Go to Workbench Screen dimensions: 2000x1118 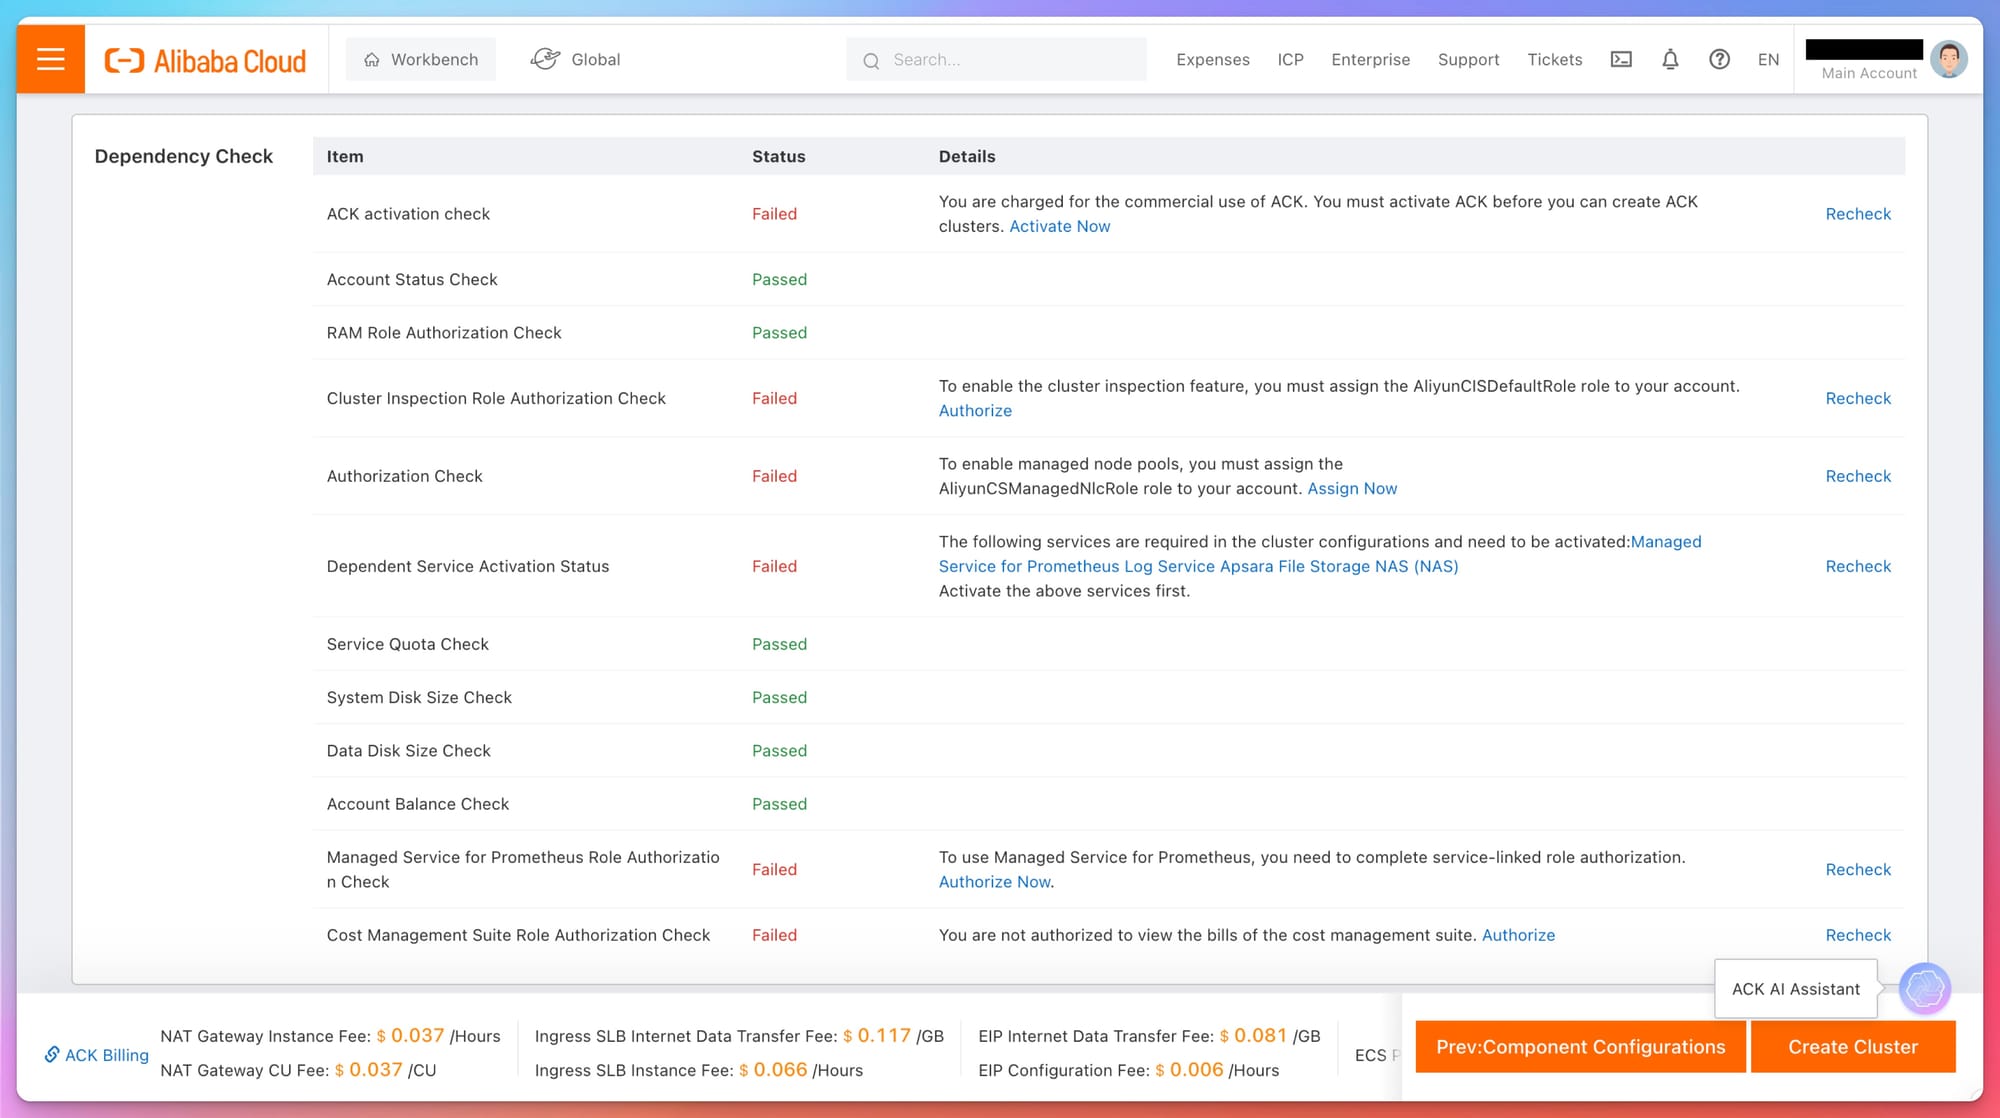coord(421,60)
